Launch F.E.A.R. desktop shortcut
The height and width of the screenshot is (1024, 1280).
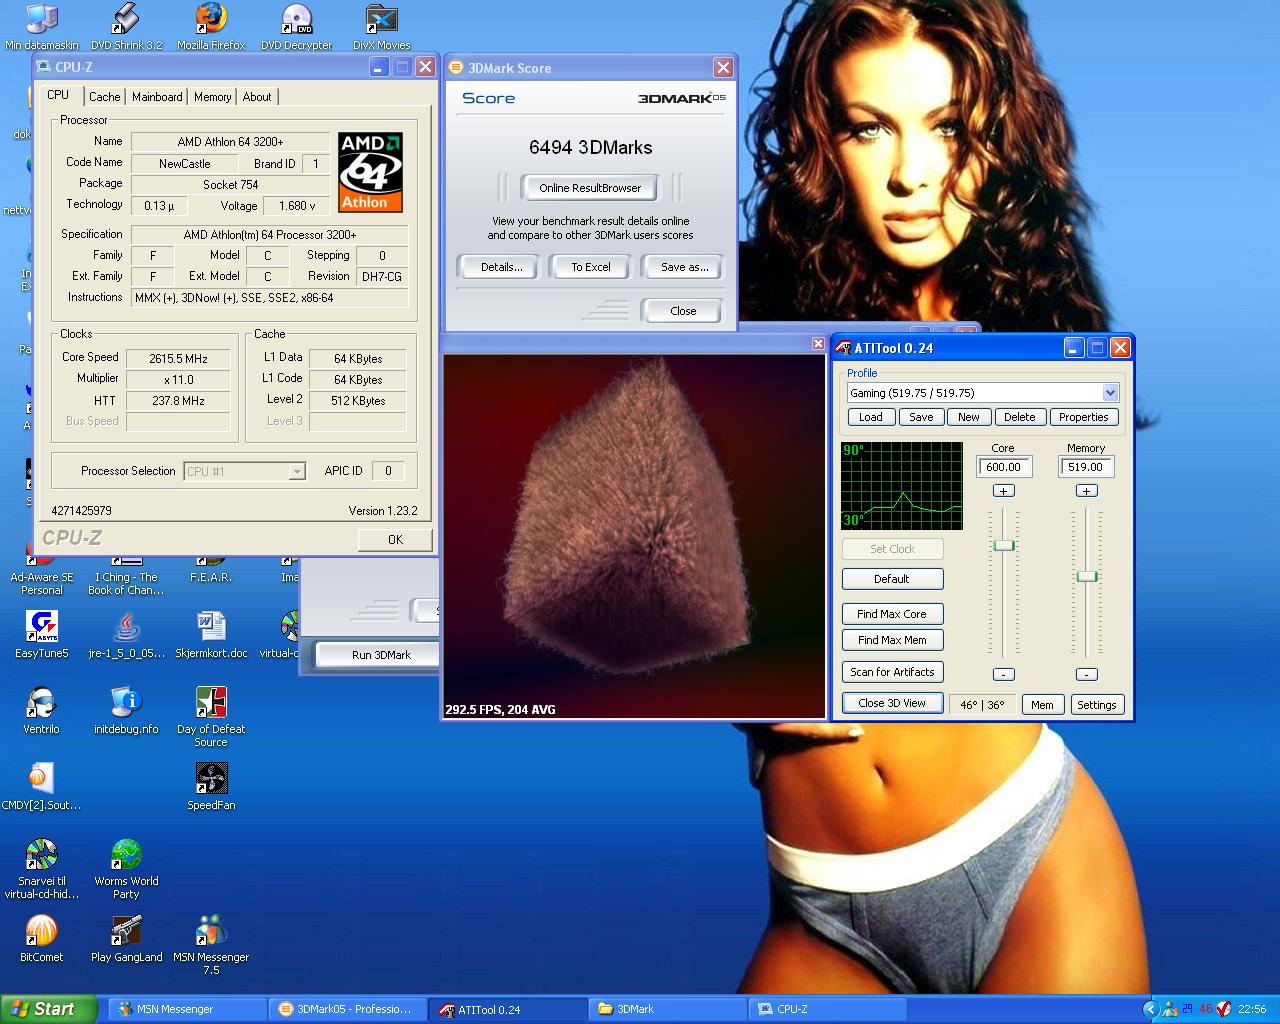click(x=211, y=570)
